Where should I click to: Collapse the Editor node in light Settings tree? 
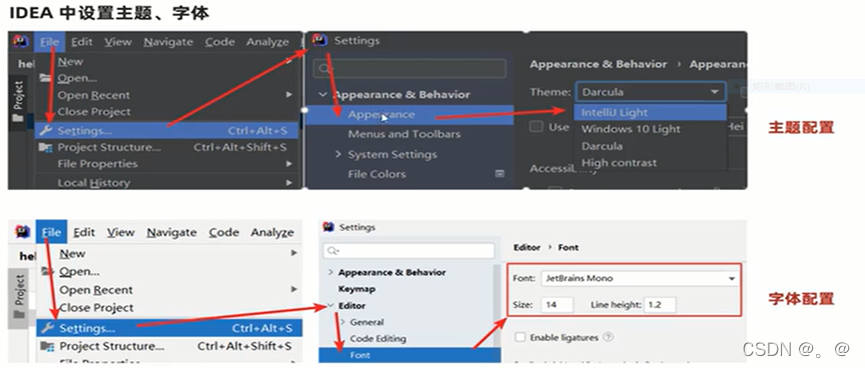(330, 305)
